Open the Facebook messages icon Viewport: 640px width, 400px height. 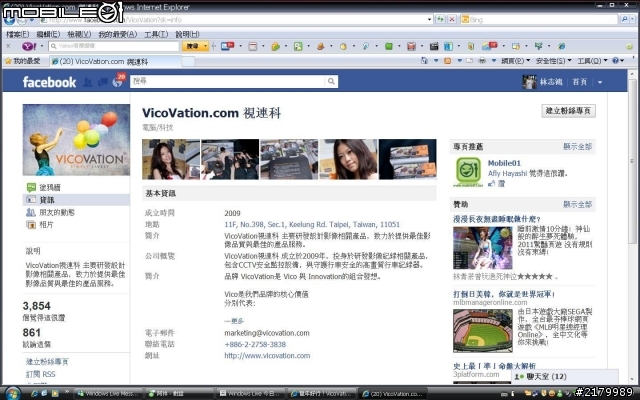pyautogui.click(x=102, y=82)
